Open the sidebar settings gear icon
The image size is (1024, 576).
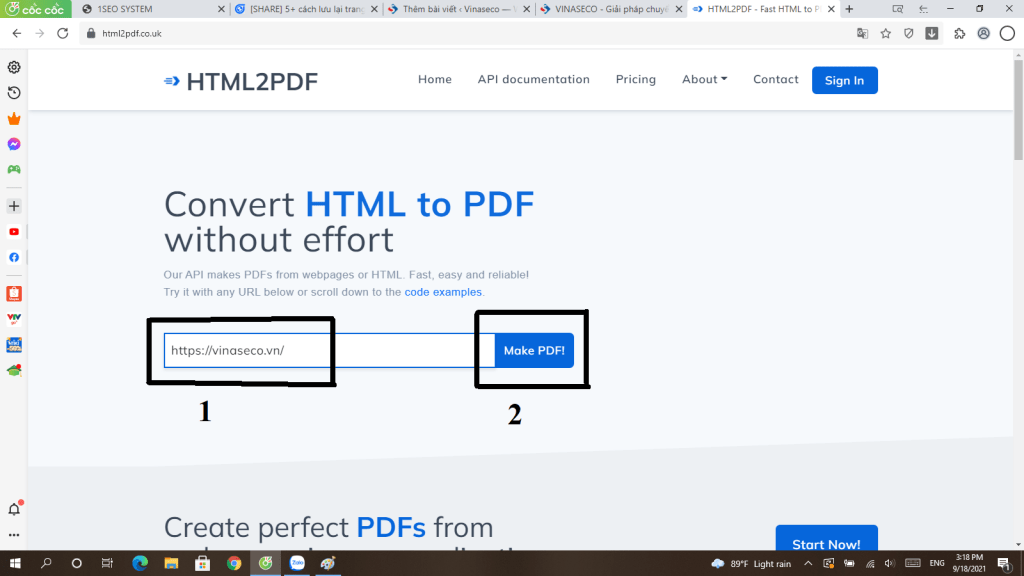14,67
